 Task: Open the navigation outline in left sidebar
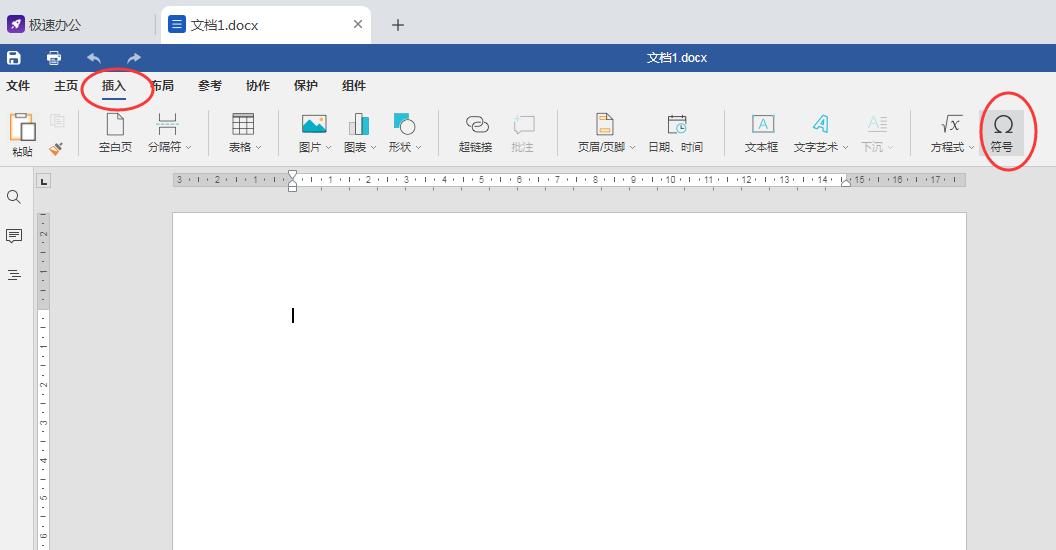tap(14, 275)
